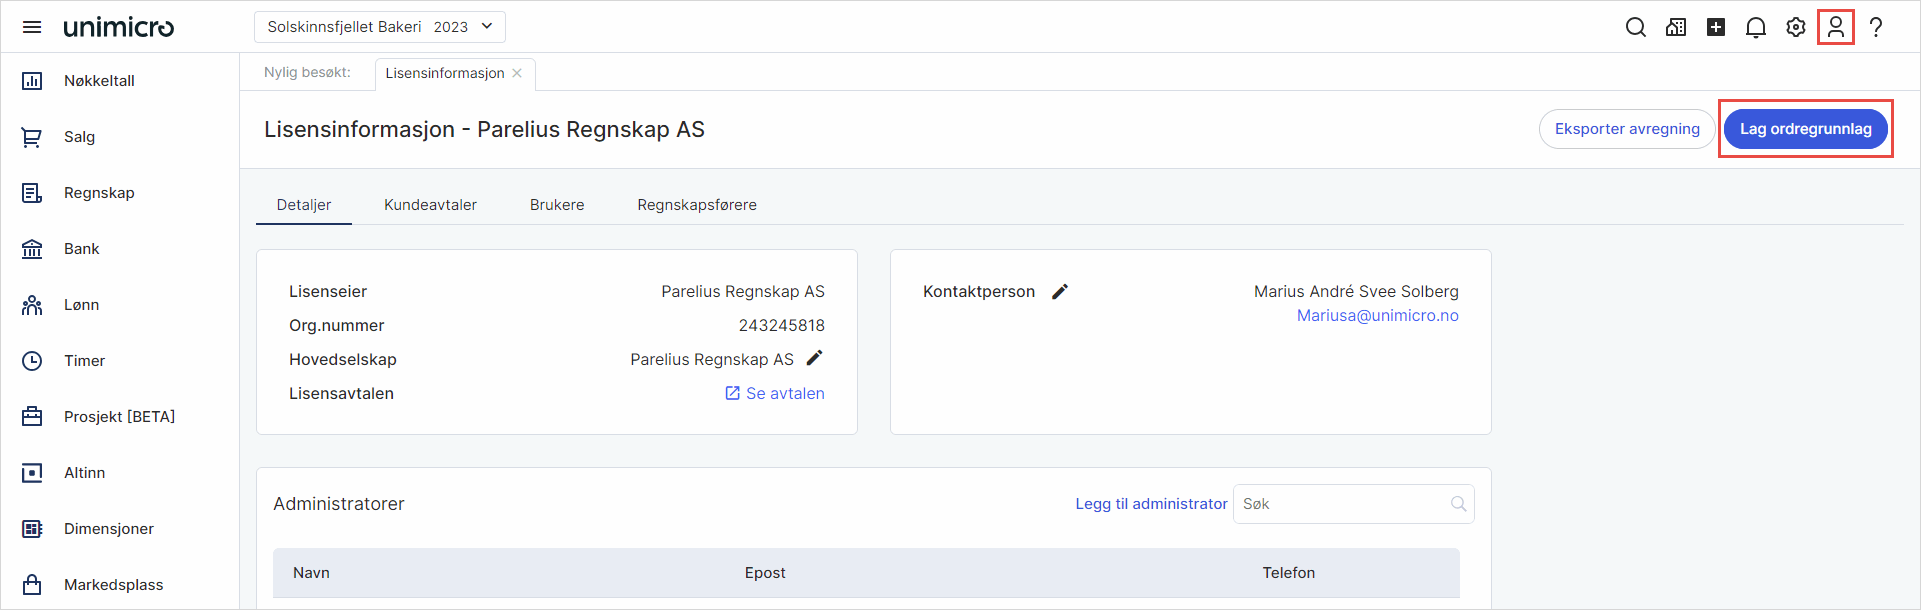Open the user profile icon

[x=1835, y=27]
